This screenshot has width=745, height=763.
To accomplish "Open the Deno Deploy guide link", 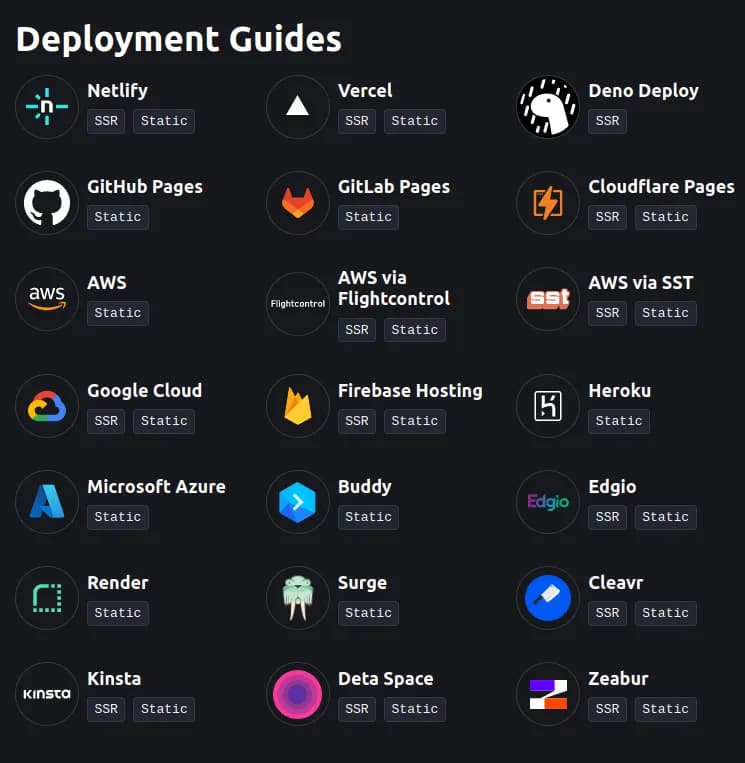I will point(643,91).
